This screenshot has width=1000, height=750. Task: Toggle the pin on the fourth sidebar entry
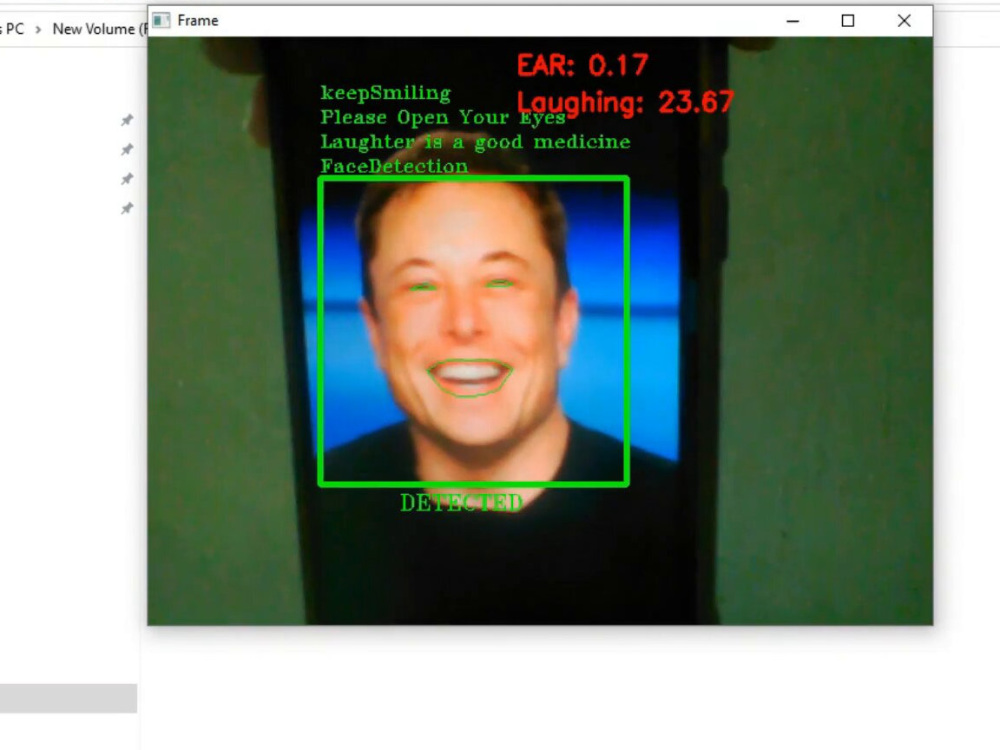point(126,208)
